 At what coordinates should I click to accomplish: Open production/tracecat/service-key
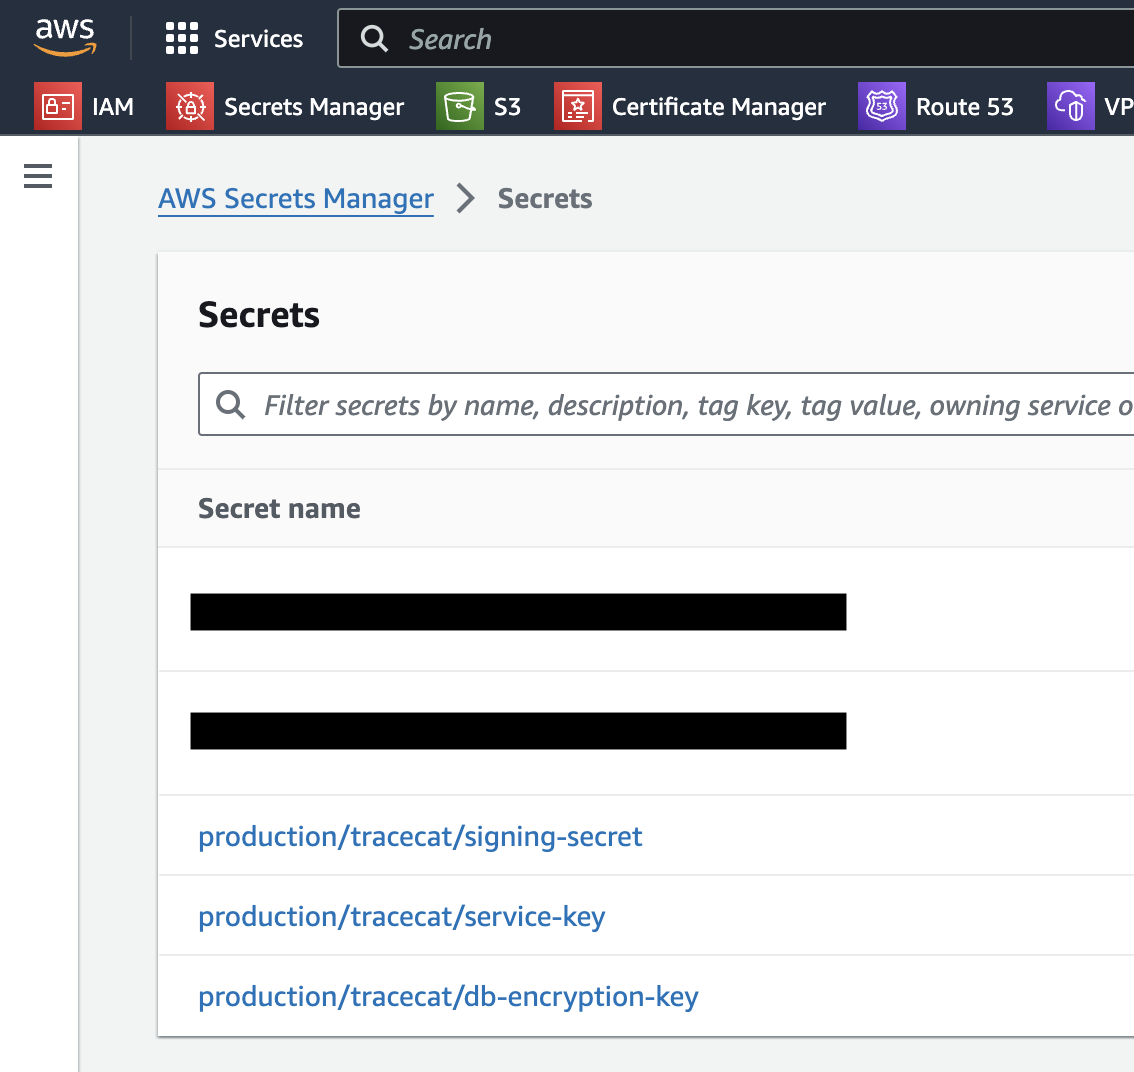[x=401, y=917]
